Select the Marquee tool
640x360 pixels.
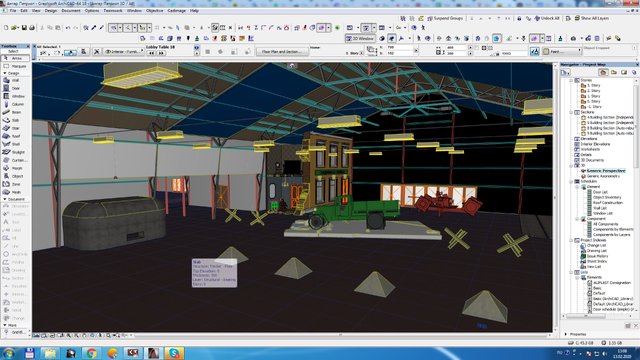click(x=15, y=66)
